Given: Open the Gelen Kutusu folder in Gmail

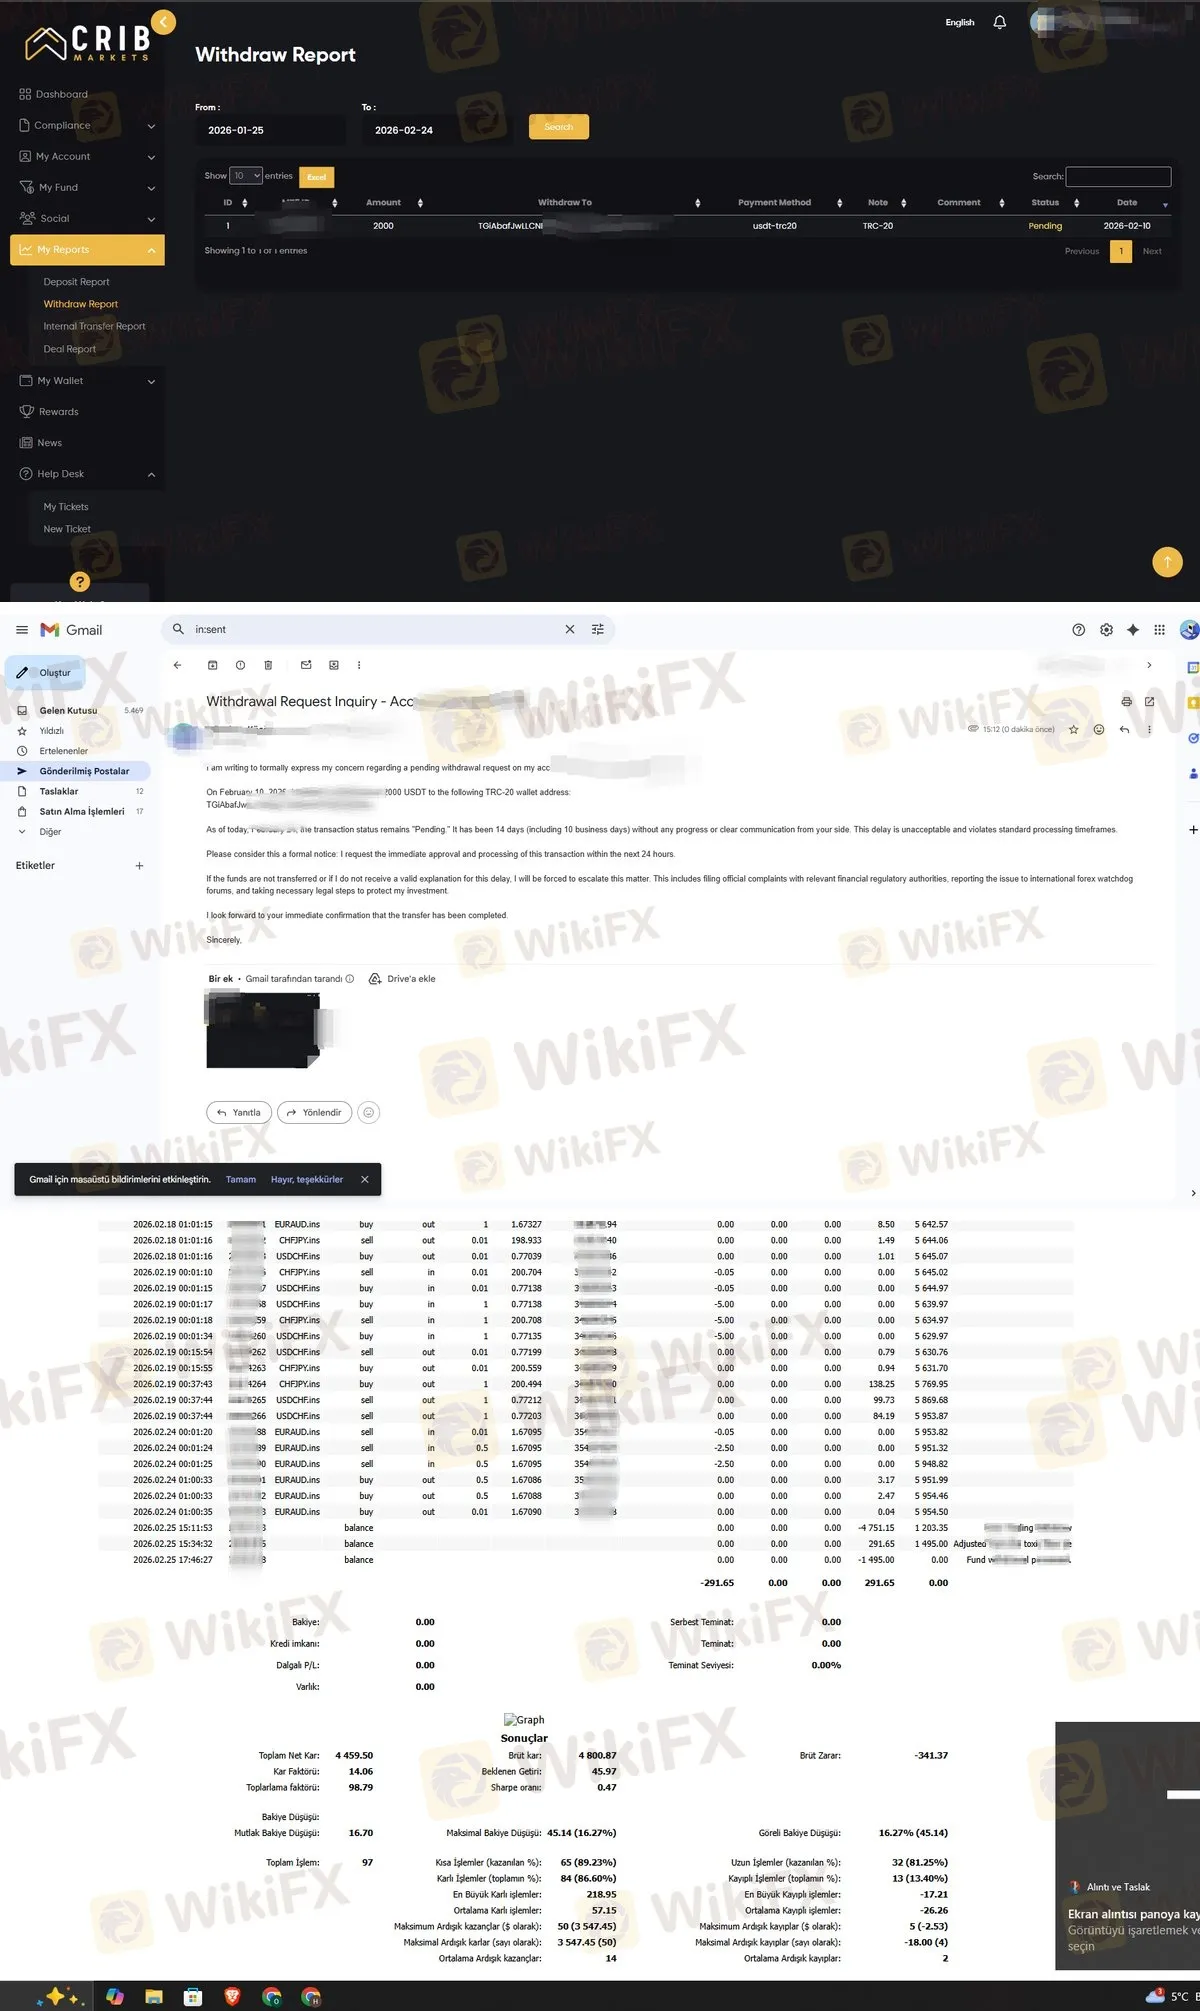Looking at the screenshot, I should (68, 711).
